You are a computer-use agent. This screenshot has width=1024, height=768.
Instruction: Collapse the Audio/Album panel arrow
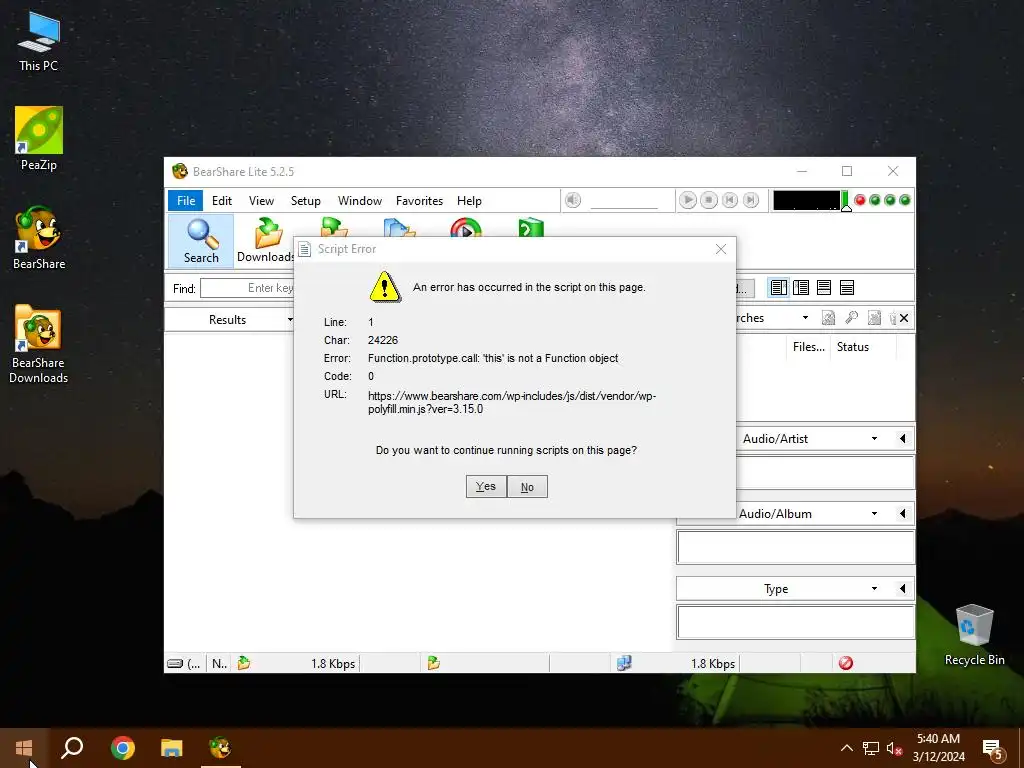[x=903, y=514]
